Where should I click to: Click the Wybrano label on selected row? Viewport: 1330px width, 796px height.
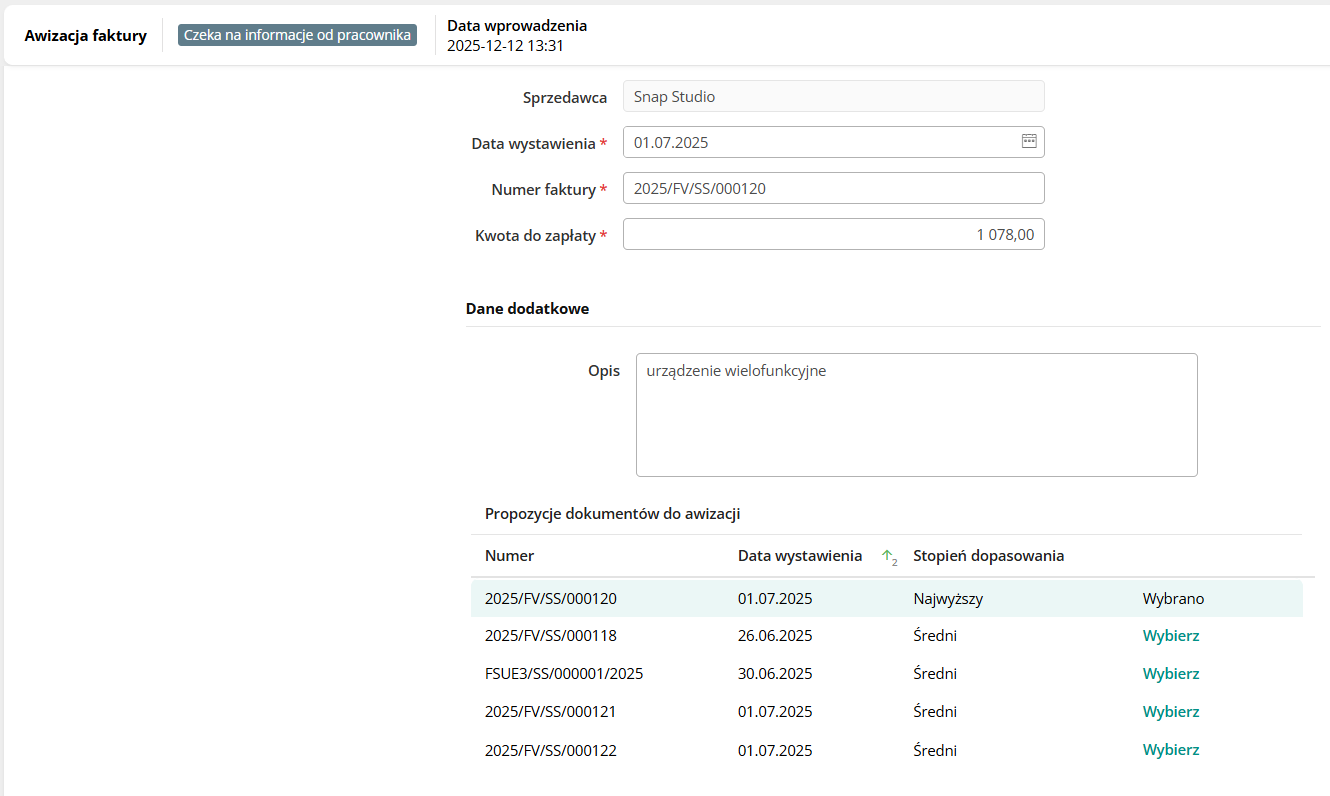coord(1173,599)
